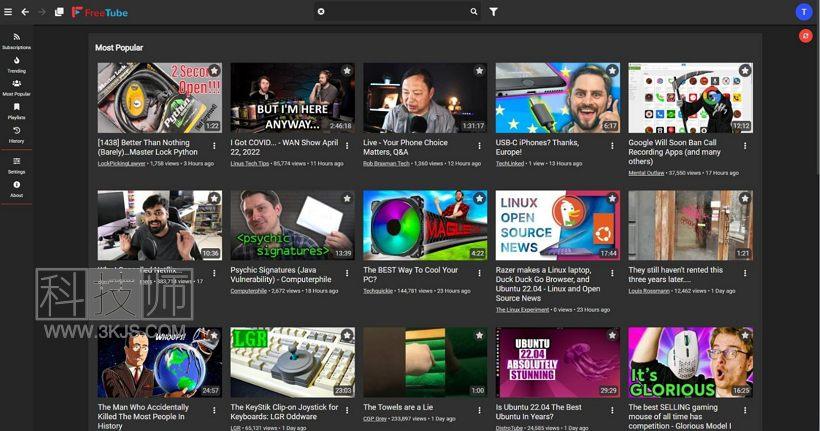Favorite the WAN Show April 22 video

coord(347,70)
